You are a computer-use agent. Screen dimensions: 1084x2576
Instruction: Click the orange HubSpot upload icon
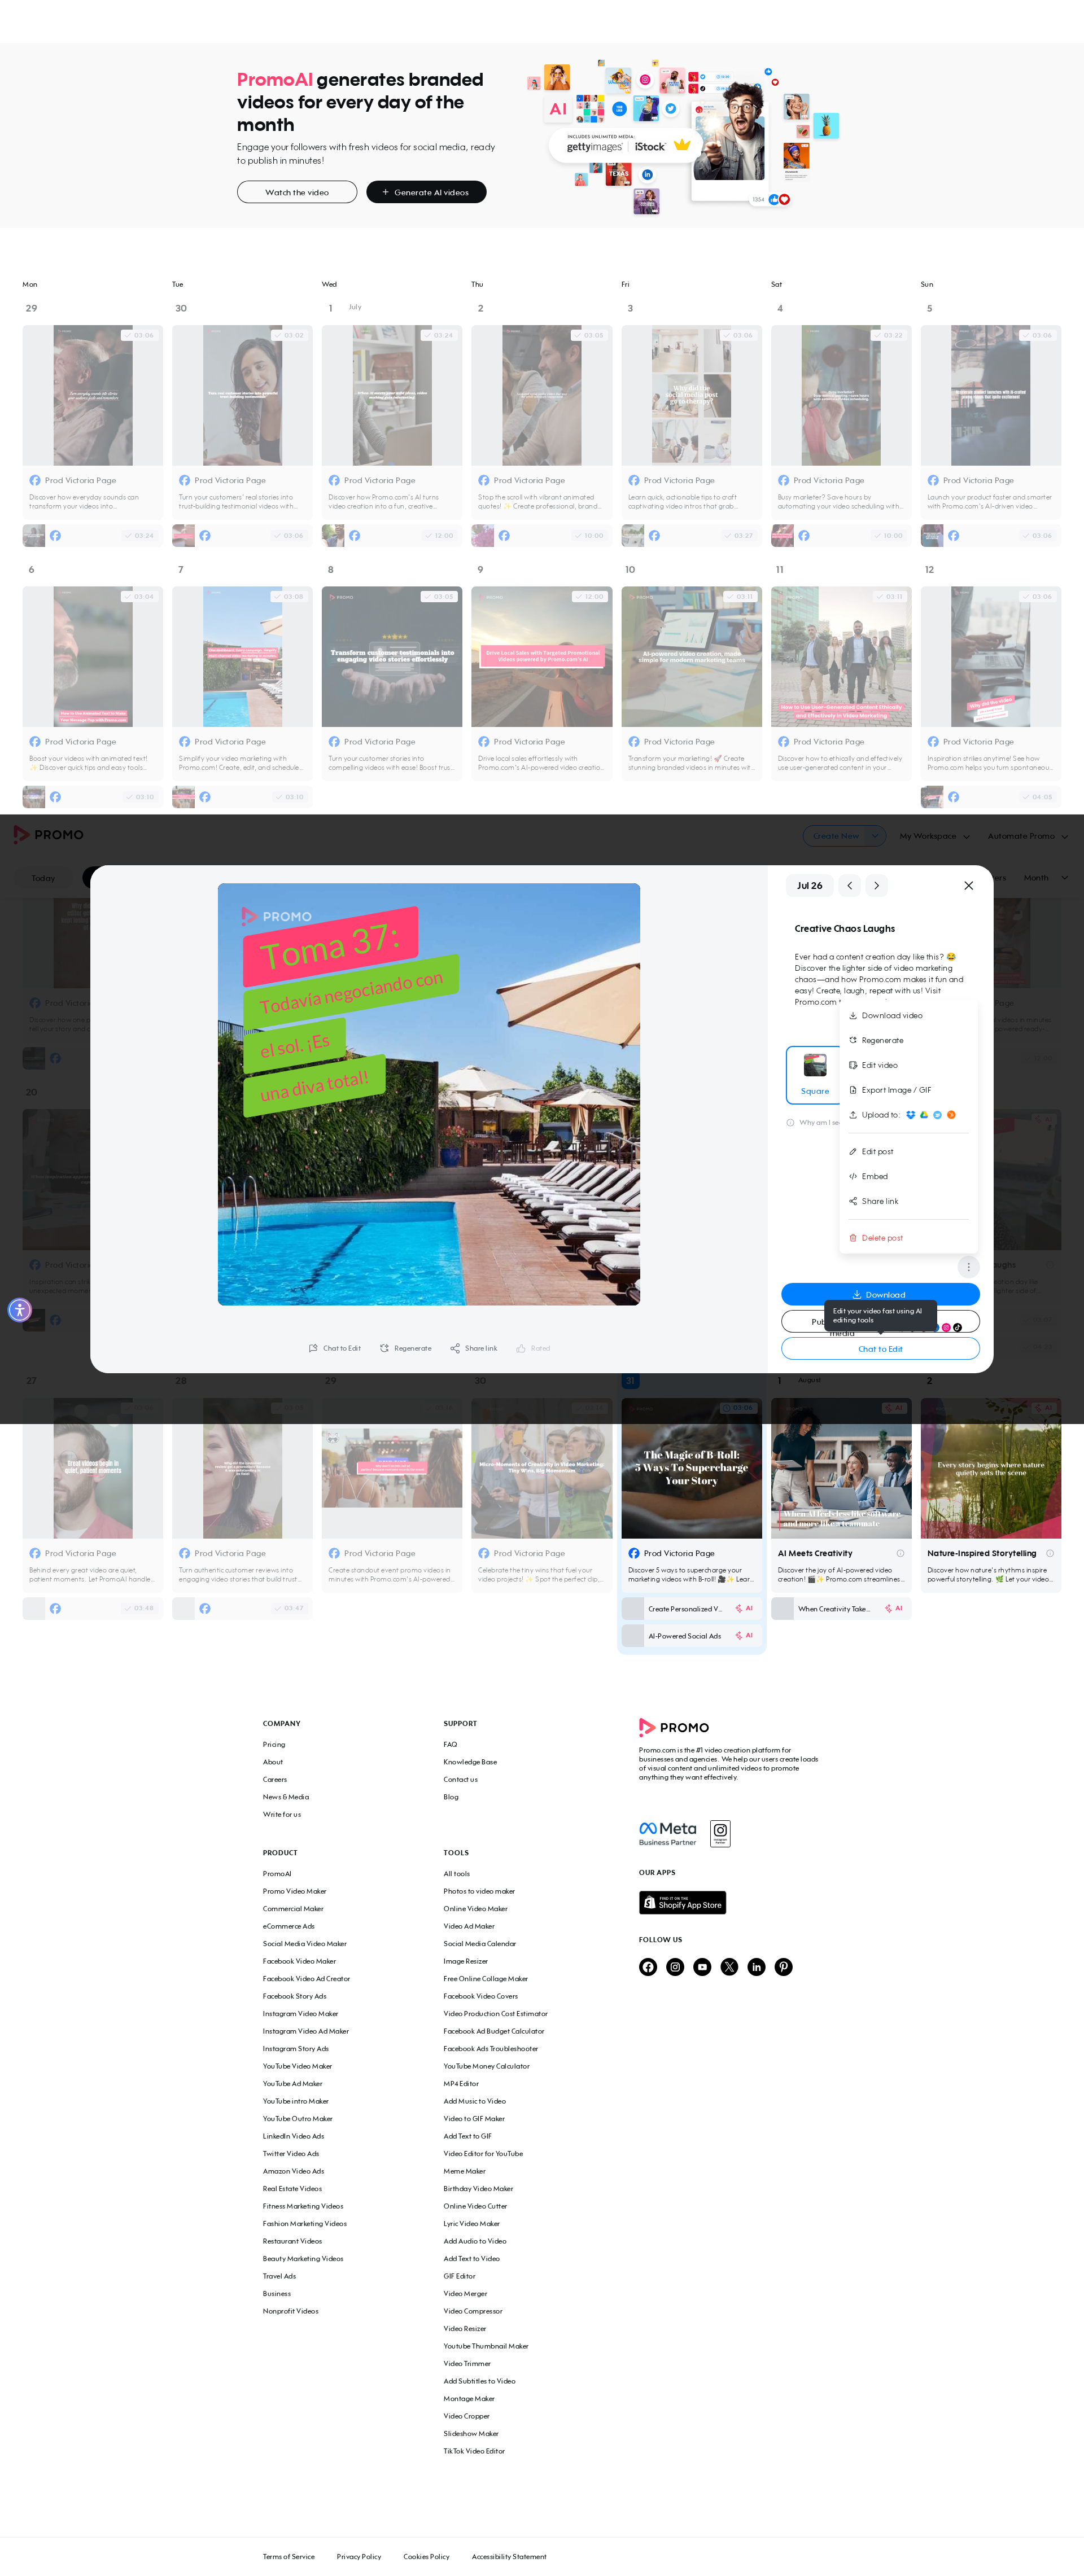click(x=951, y=1115)
